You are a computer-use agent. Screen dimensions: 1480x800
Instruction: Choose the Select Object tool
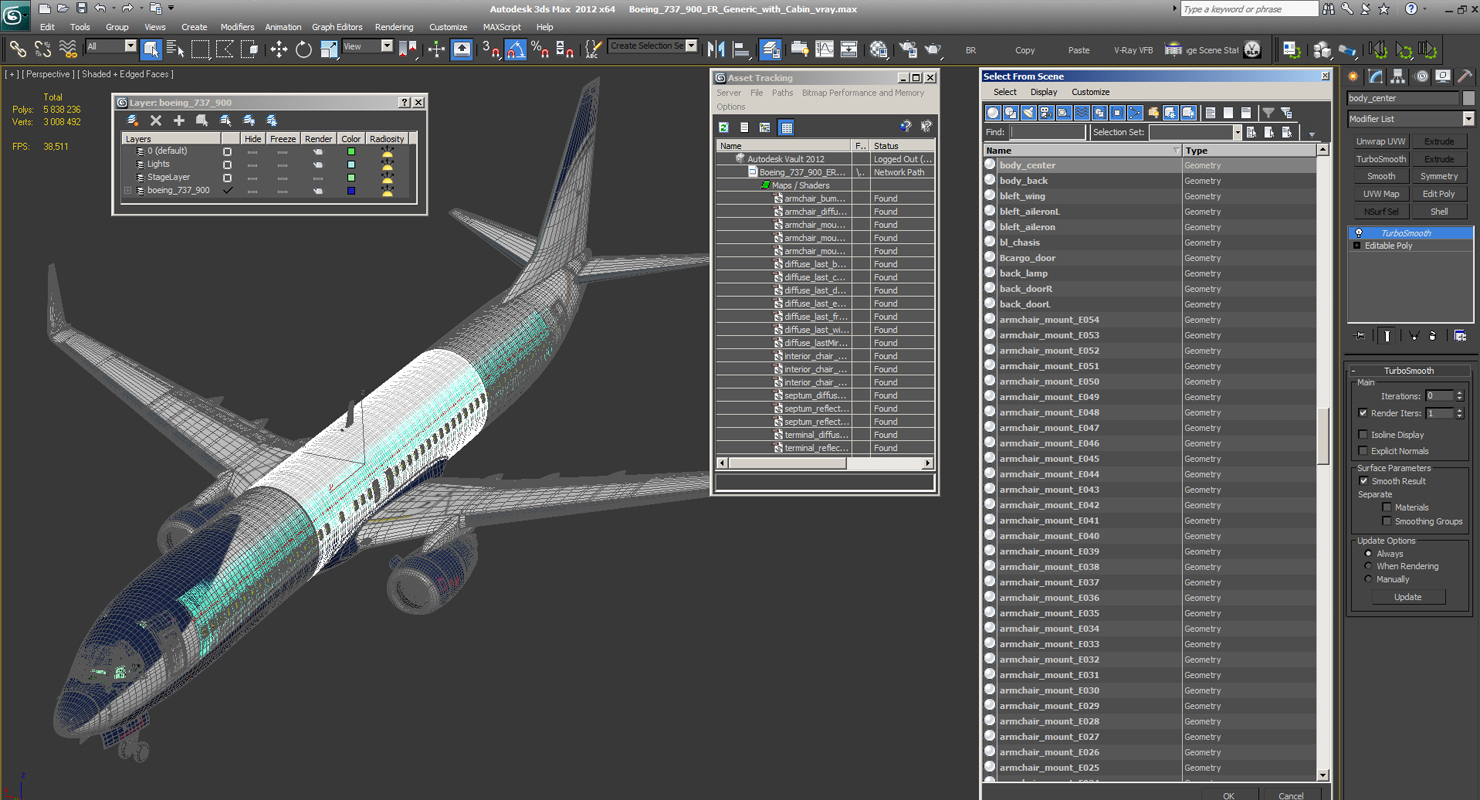[x=151, y=48]
